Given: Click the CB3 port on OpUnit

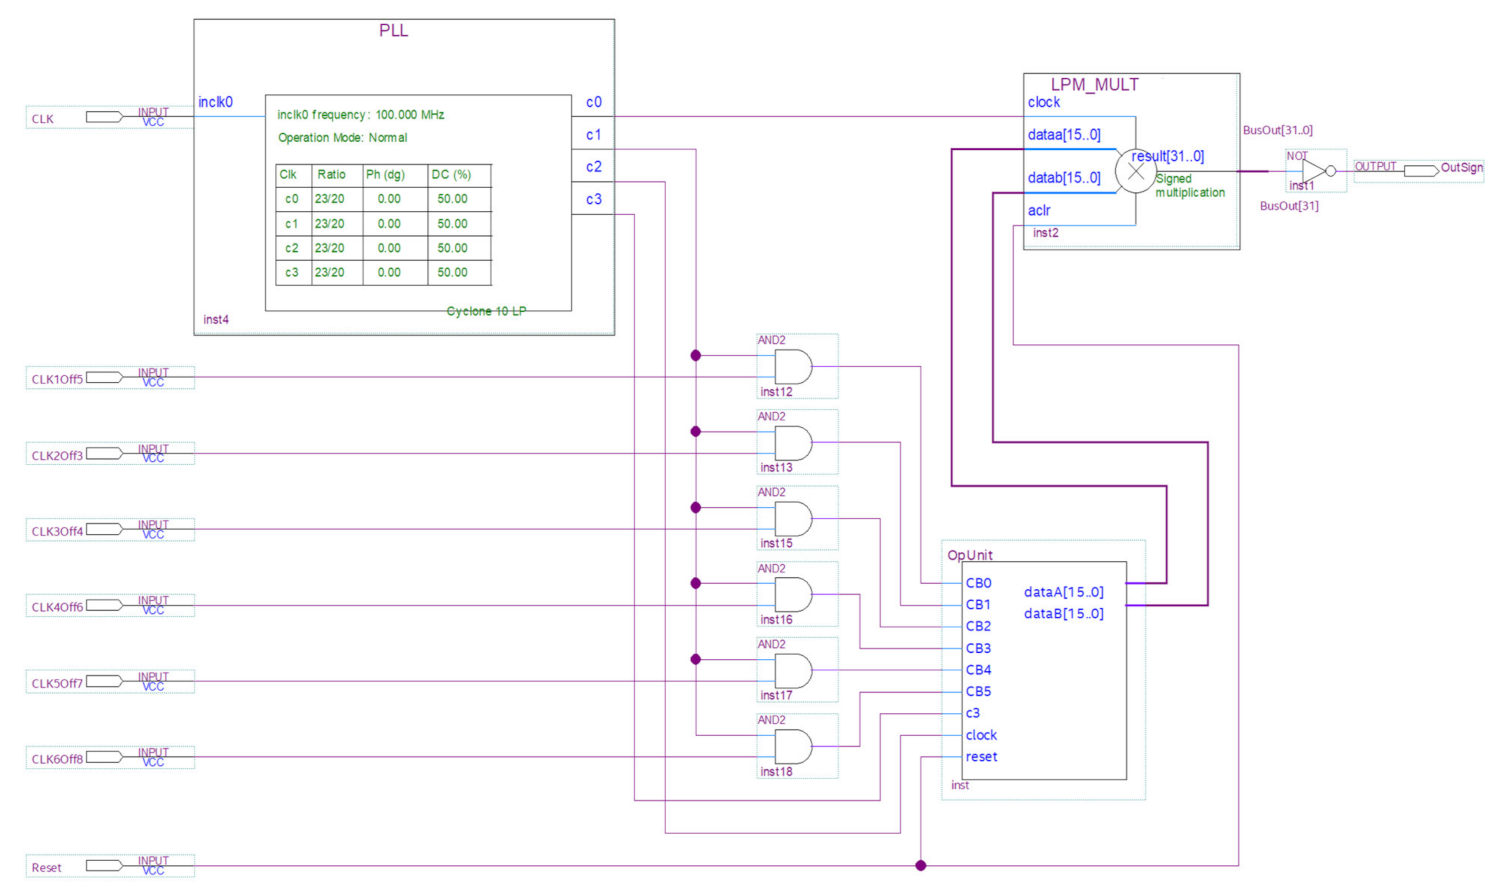Looking at the screenshot, I should (x=981, y=648).
